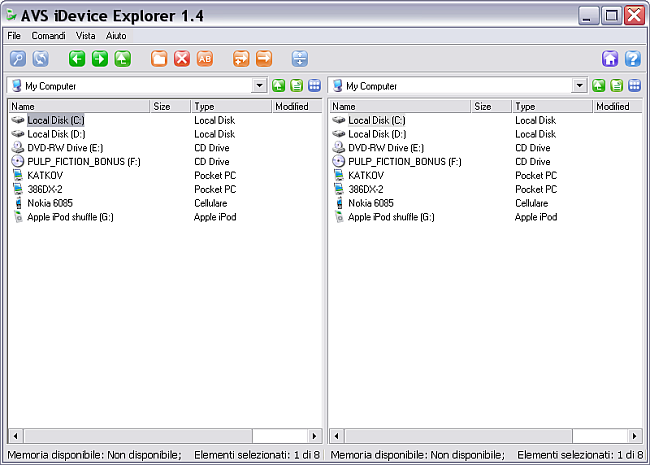Select Local Disk (C:) in left panel
This screenshot has height=465, width=650.
pos(56,120)
